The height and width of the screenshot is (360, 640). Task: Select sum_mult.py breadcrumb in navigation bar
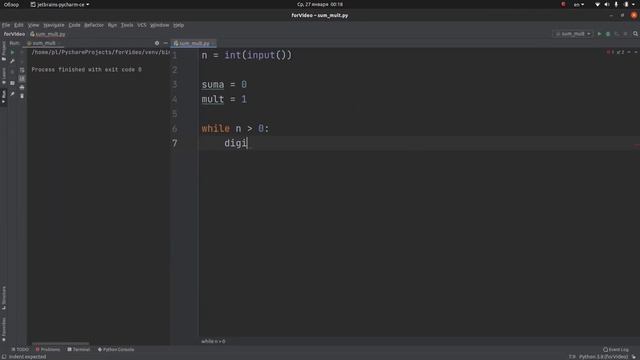pos(48,34)
